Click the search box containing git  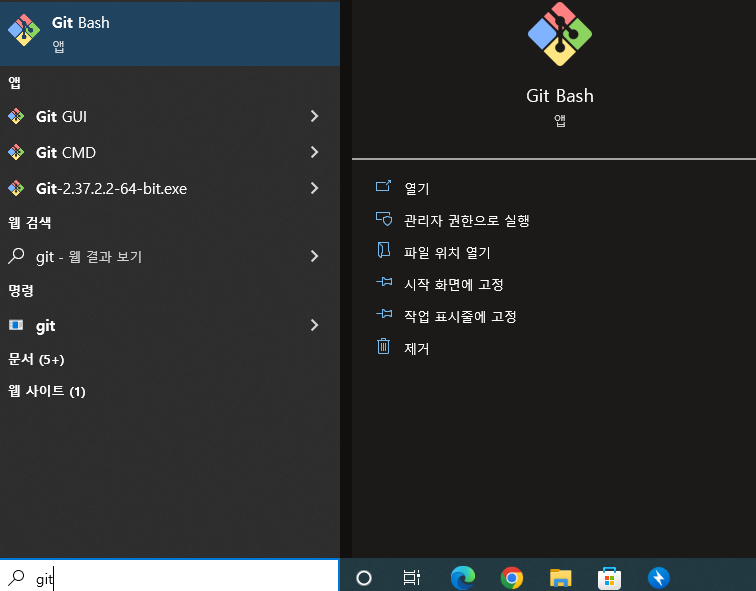point(169,577)
